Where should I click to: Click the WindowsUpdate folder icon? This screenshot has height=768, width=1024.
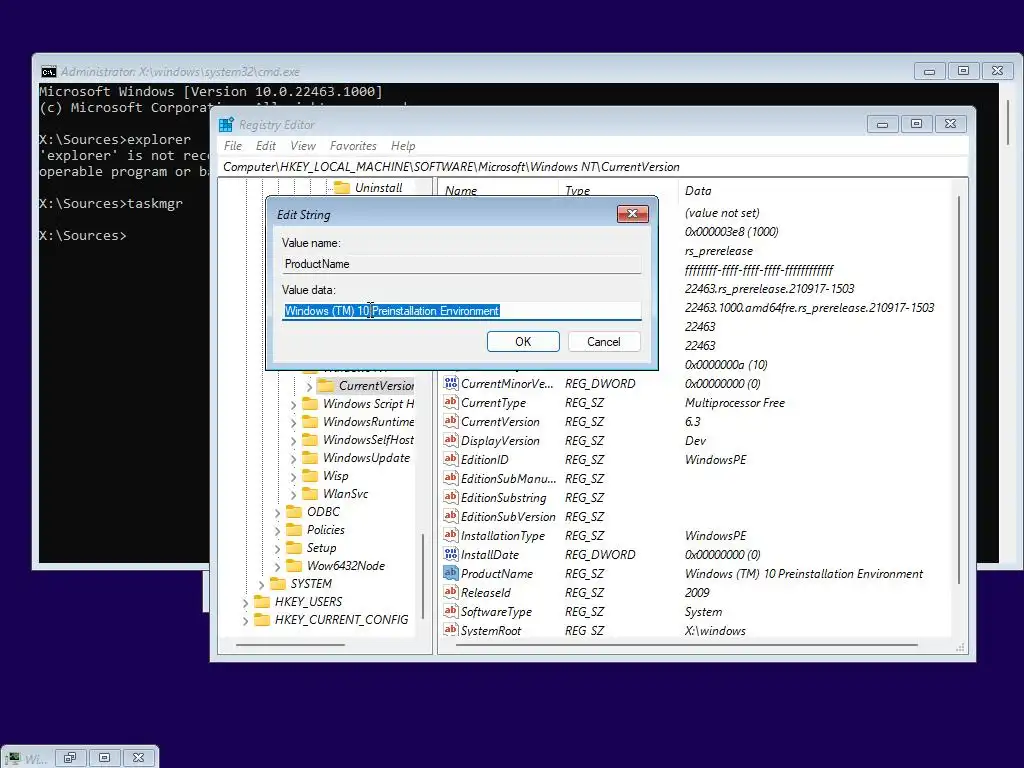310,458
